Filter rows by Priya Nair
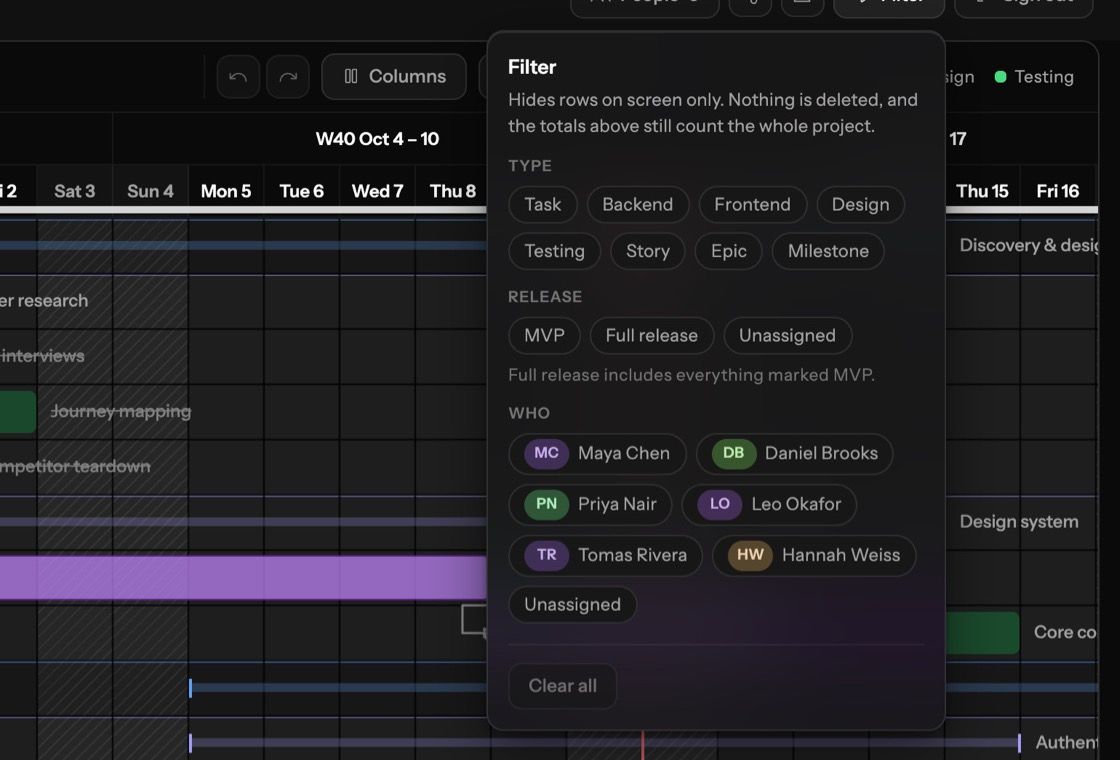 tap(590, 504)
